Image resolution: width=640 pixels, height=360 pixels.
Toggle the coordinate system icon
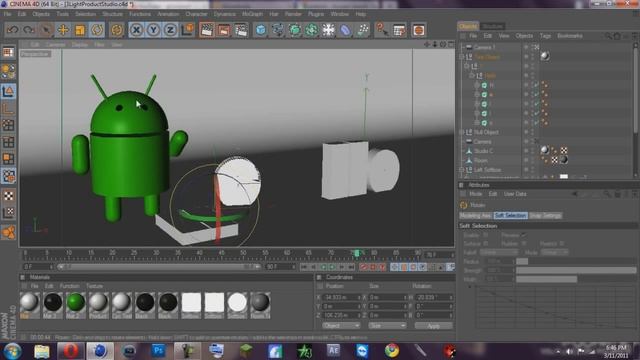tap(187, 30)
